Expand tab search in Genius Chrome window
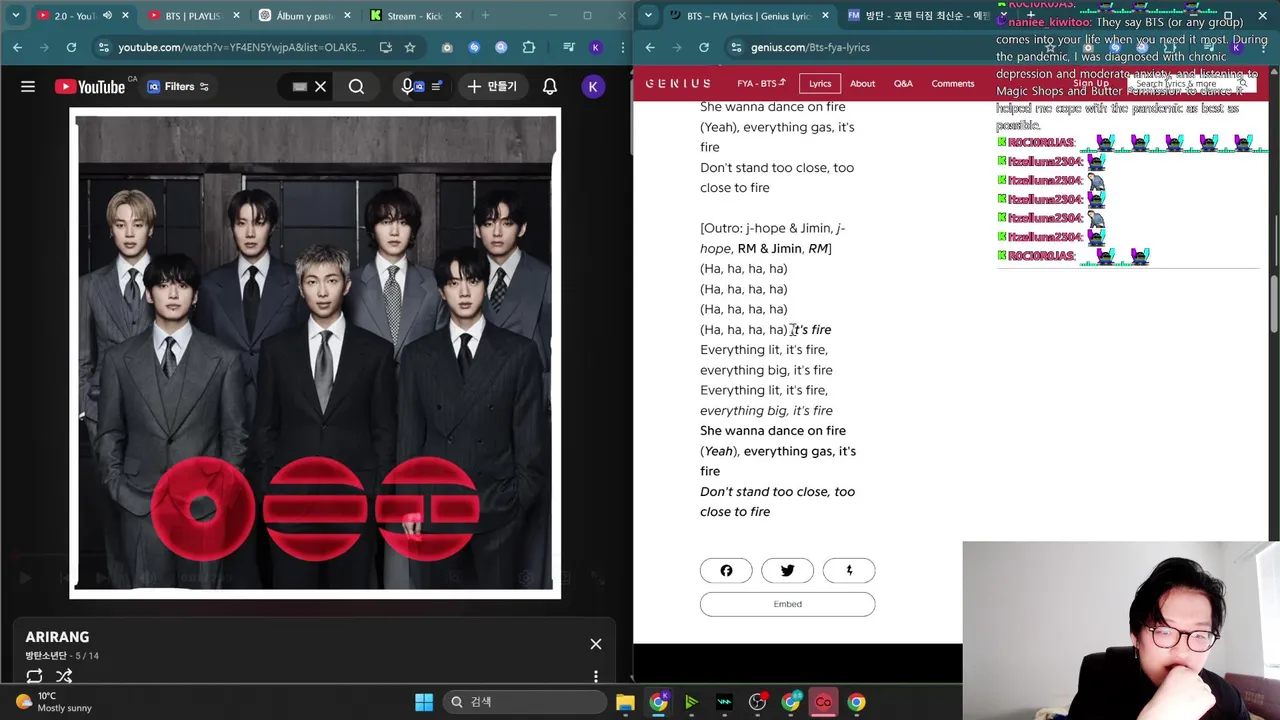Viewport: 1280px width, 720px height. pyautogui.click(x=649, y=16)
